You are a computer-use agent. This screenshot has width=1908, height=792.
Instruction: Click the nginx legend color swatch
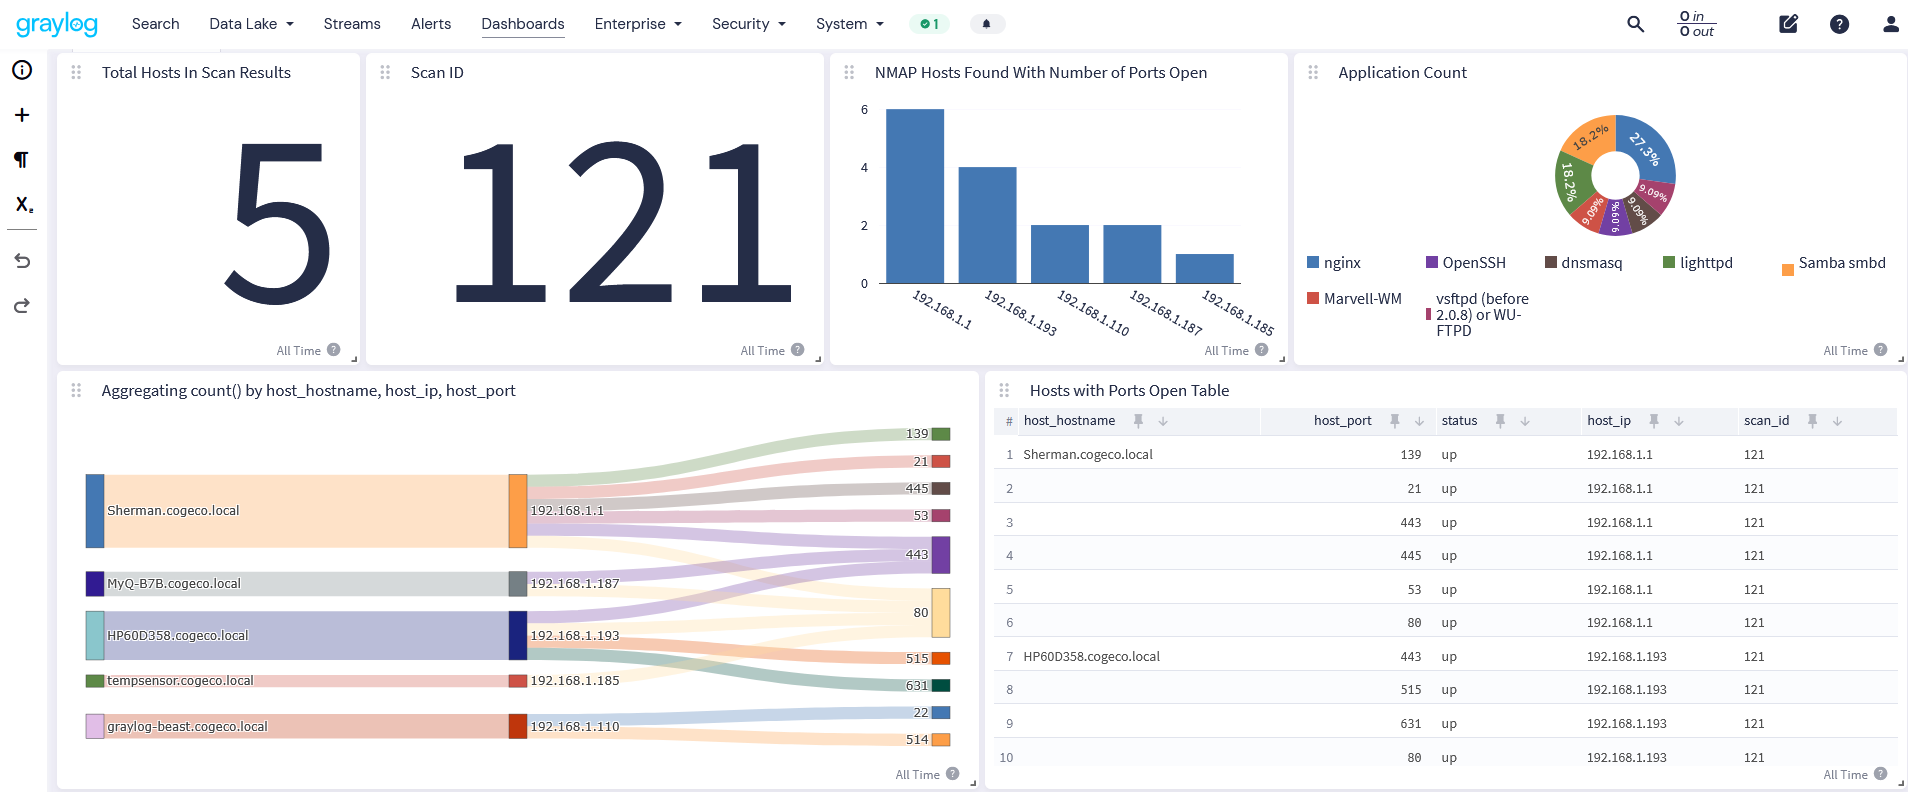point(1313,262)
